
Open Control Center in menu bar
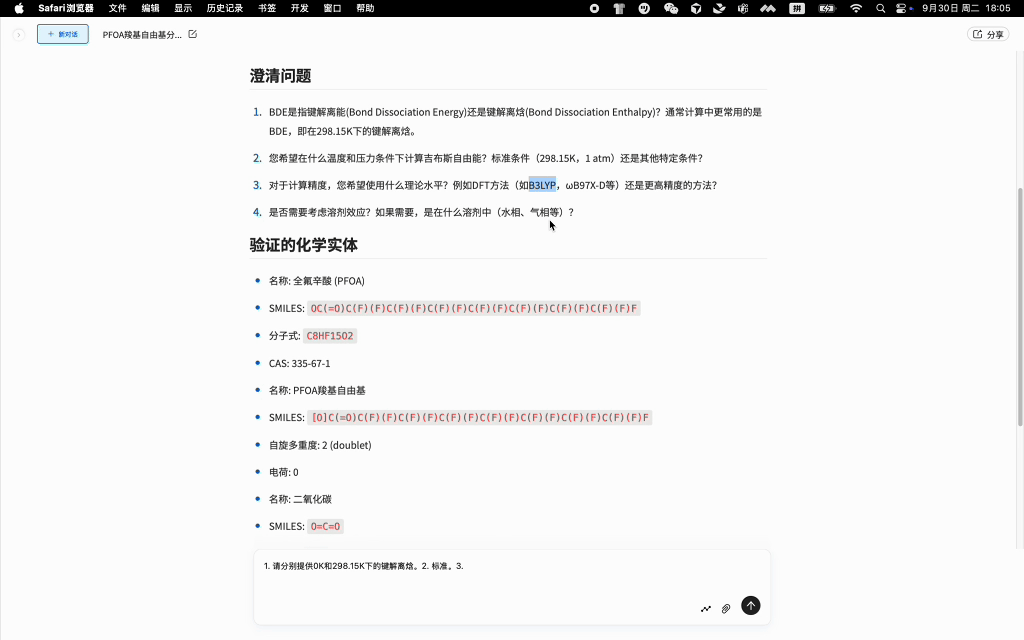pos(903,8)
